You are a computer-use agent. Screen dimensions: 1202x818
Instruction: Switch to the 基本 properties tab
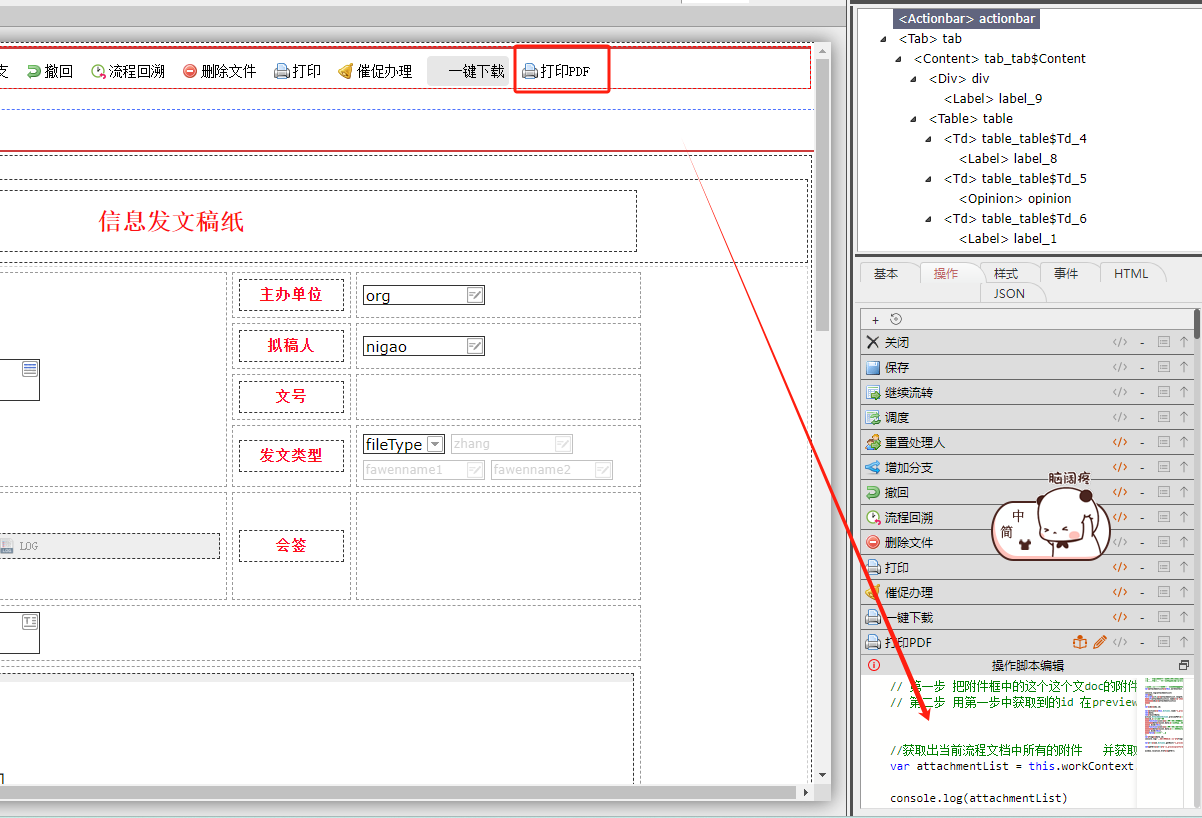click(886, 273)
